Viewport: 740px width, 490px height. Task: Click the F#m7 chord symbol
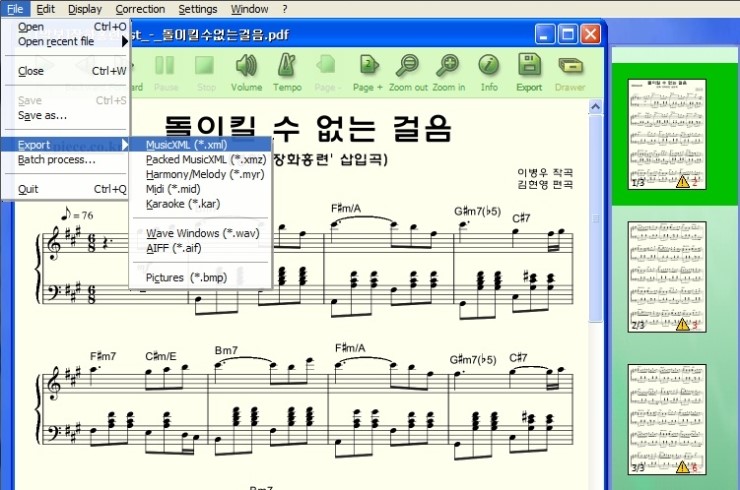[x=103, y=356]
